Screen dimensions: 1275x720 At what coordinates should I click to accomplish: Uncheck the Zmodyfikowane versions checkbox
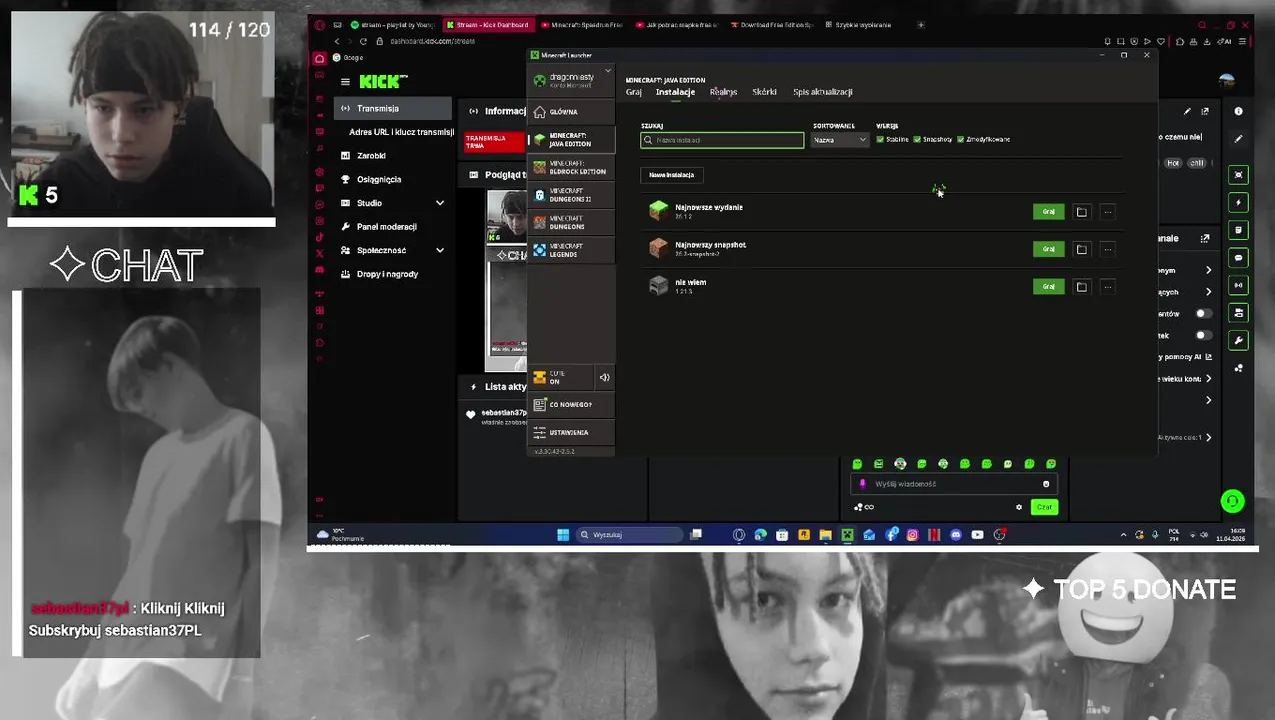[961, 140]
